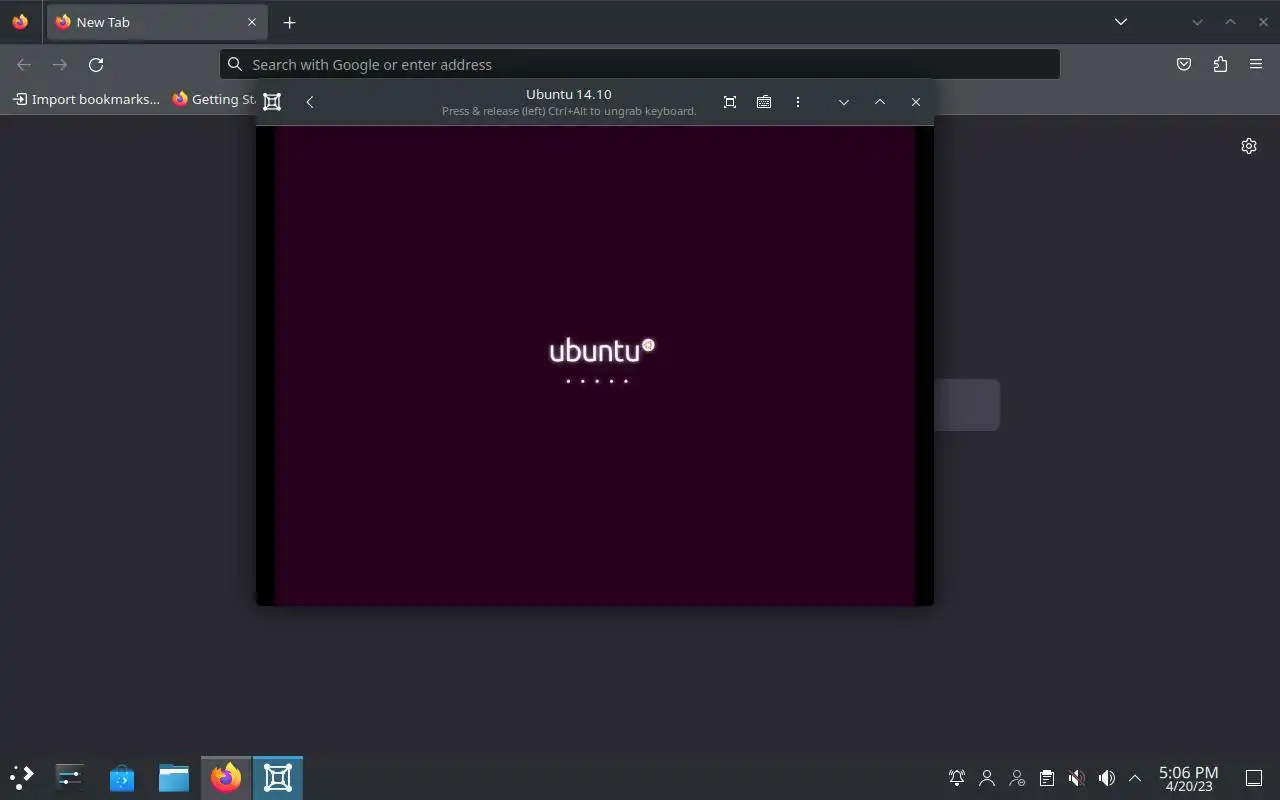Open the clock showing 5:06 PM
This screenshot has width=1280, height=800.
1188,778
